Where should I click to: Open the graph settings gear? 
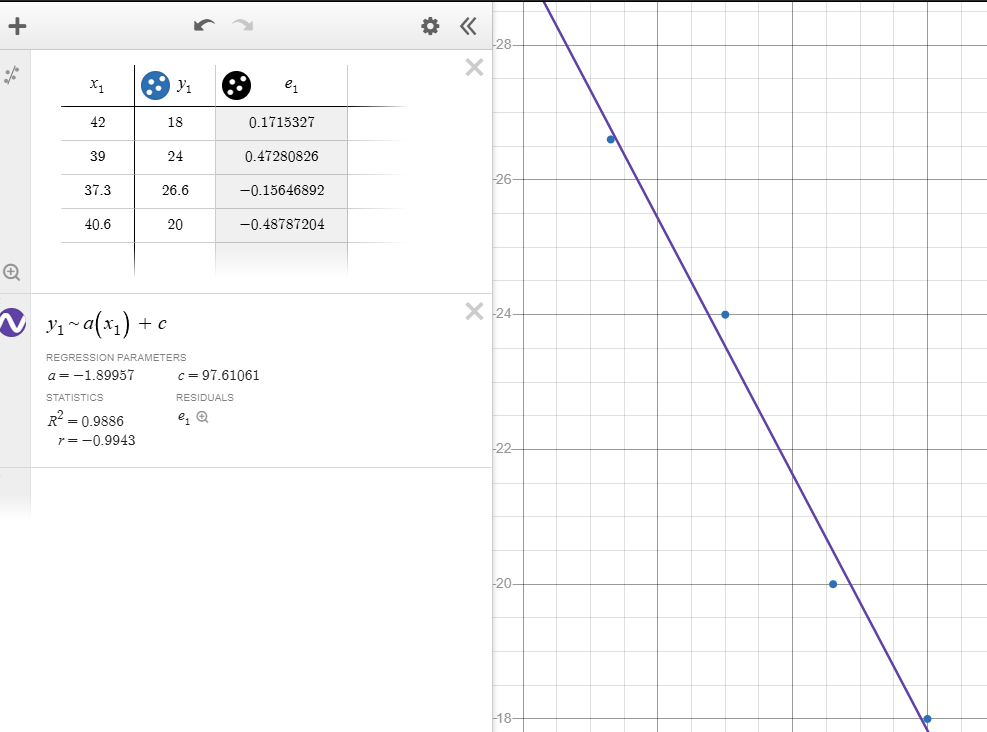pyautogui.click(x=430, y=26)
